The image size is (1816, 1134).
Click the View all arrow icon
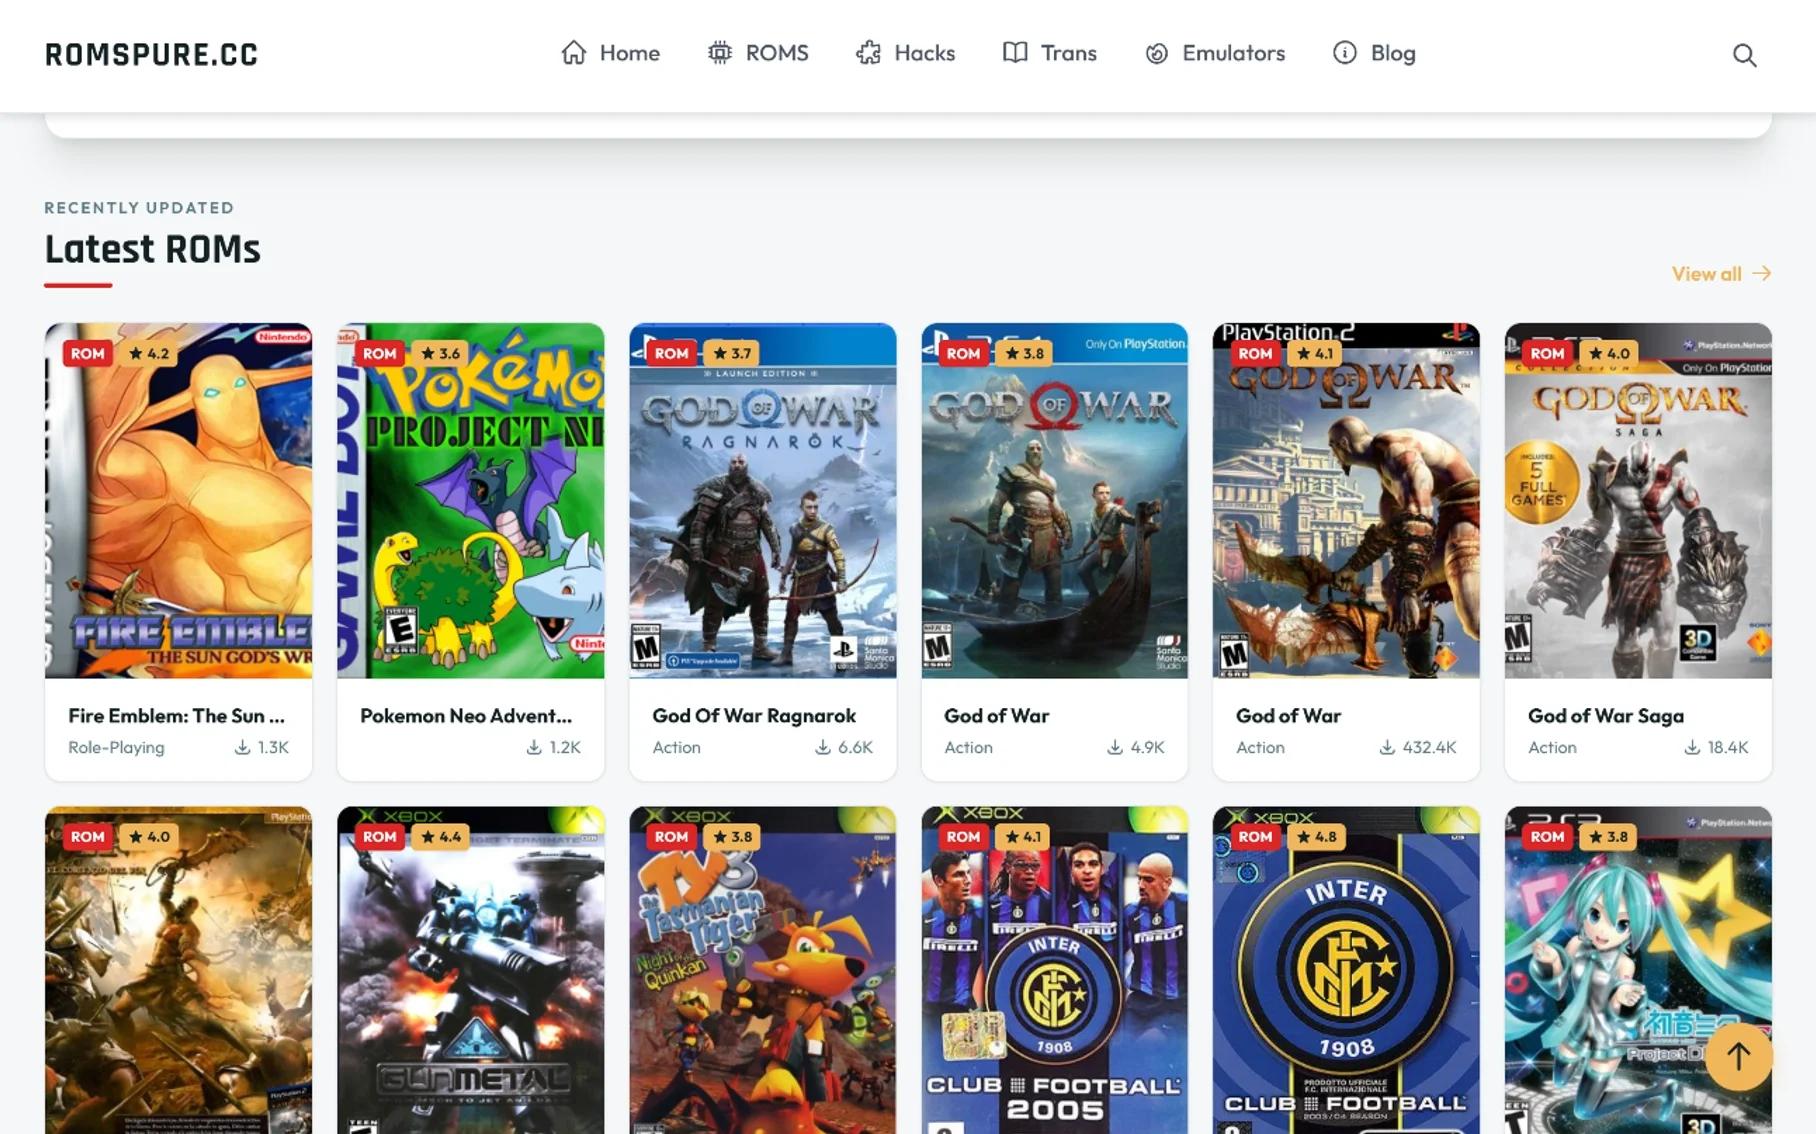point(1762,273)
